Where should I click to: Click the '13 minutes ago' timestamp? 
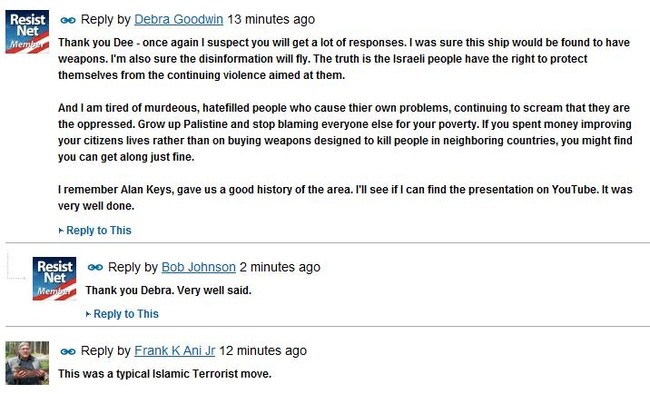coord(271,19)
